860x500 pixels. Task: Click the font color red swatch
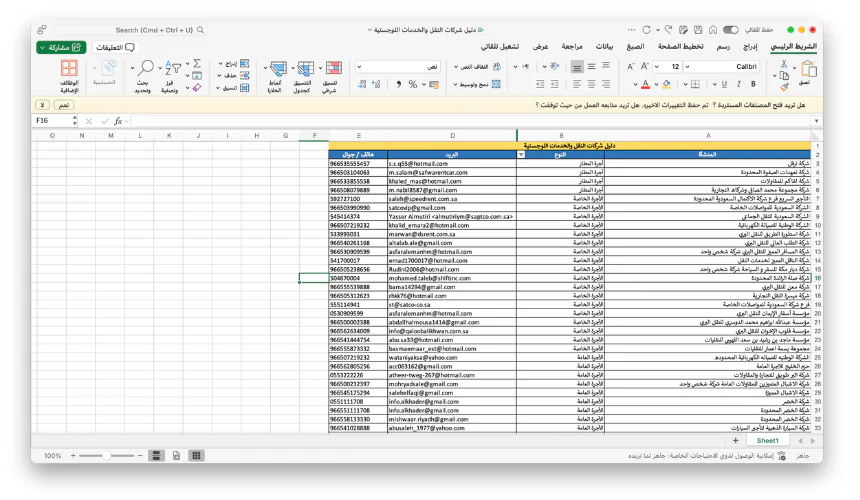[643, 85]
